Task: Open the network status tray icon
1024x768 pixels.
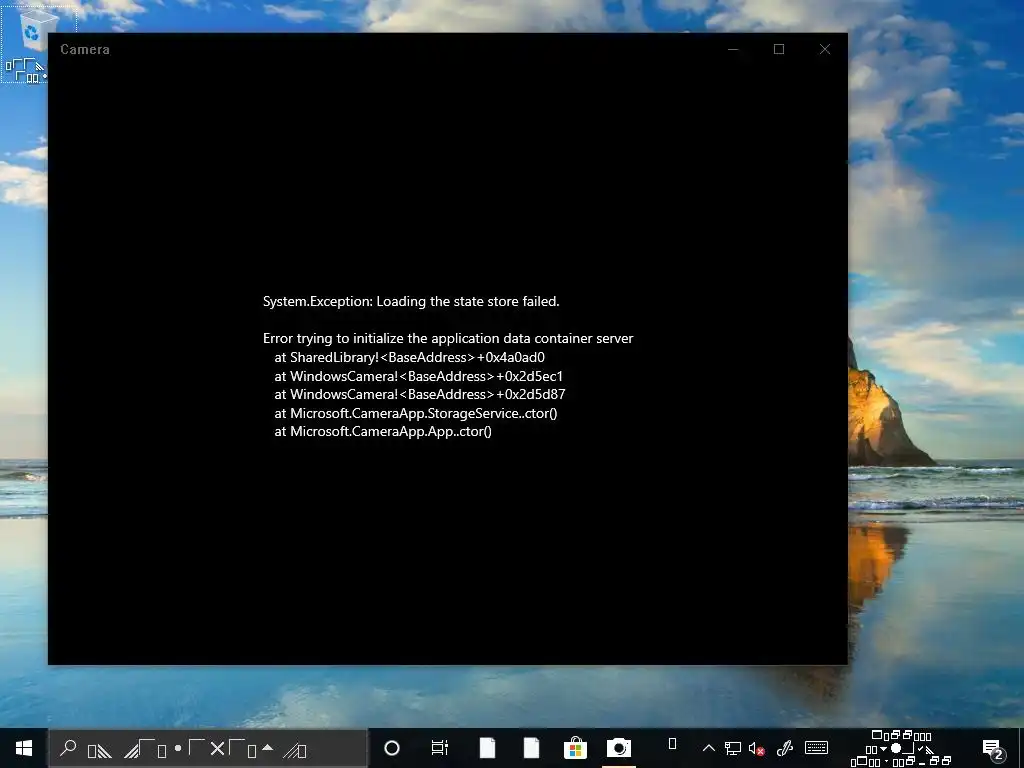Action: [x=733, y=748]
